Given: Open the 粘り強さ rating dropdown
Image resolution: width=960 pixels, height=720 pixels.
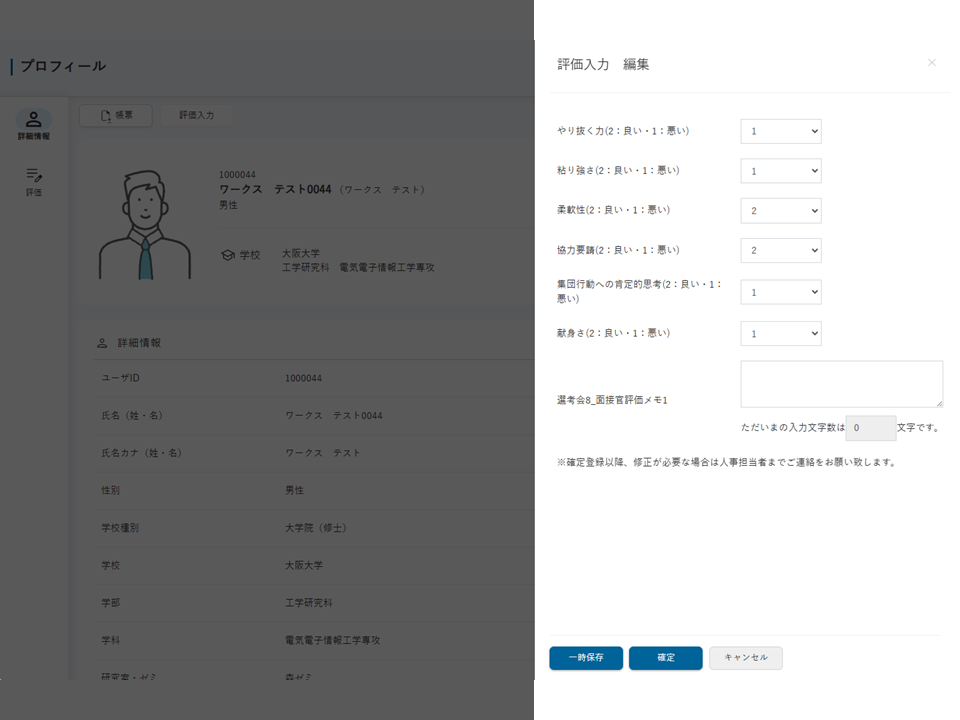Looking at the screenshot, I should pos(780,170).
